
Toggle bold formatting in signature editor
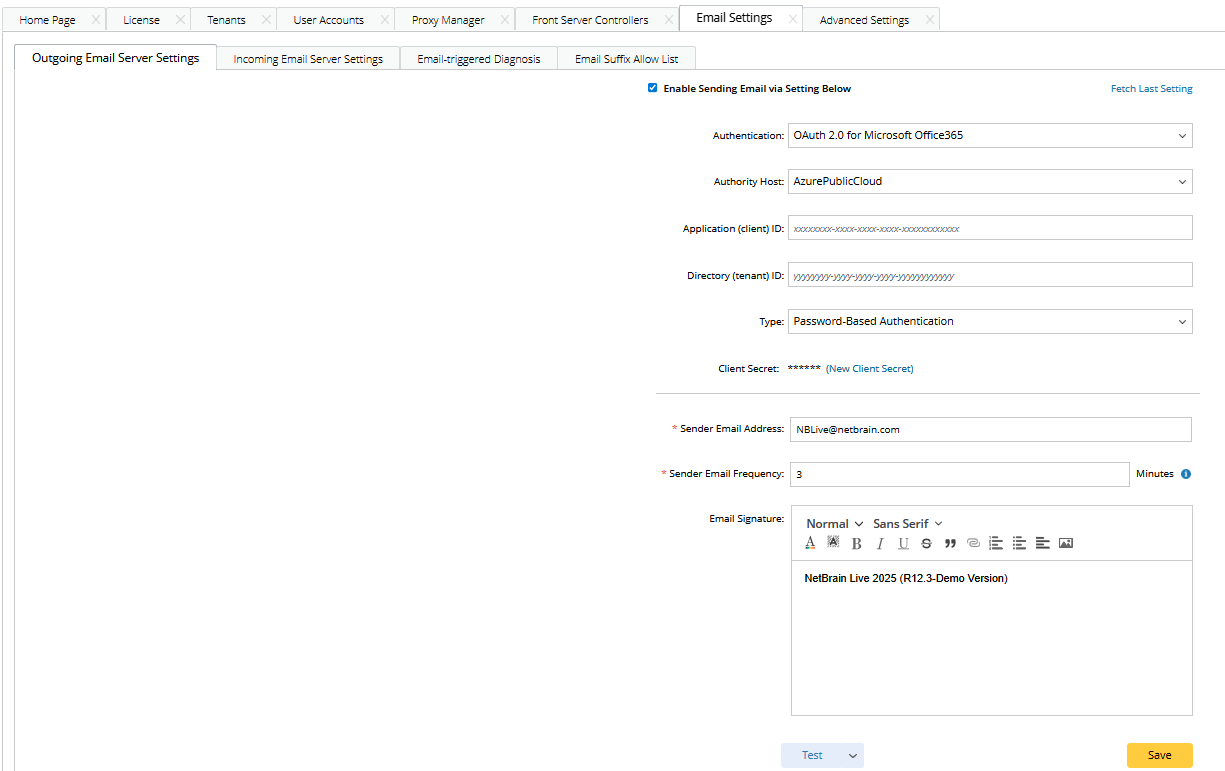857,544
